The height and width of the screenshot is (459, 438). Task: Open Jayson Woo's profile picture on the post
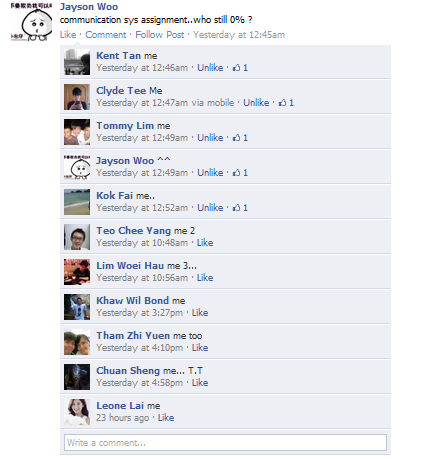pos(32,22)
